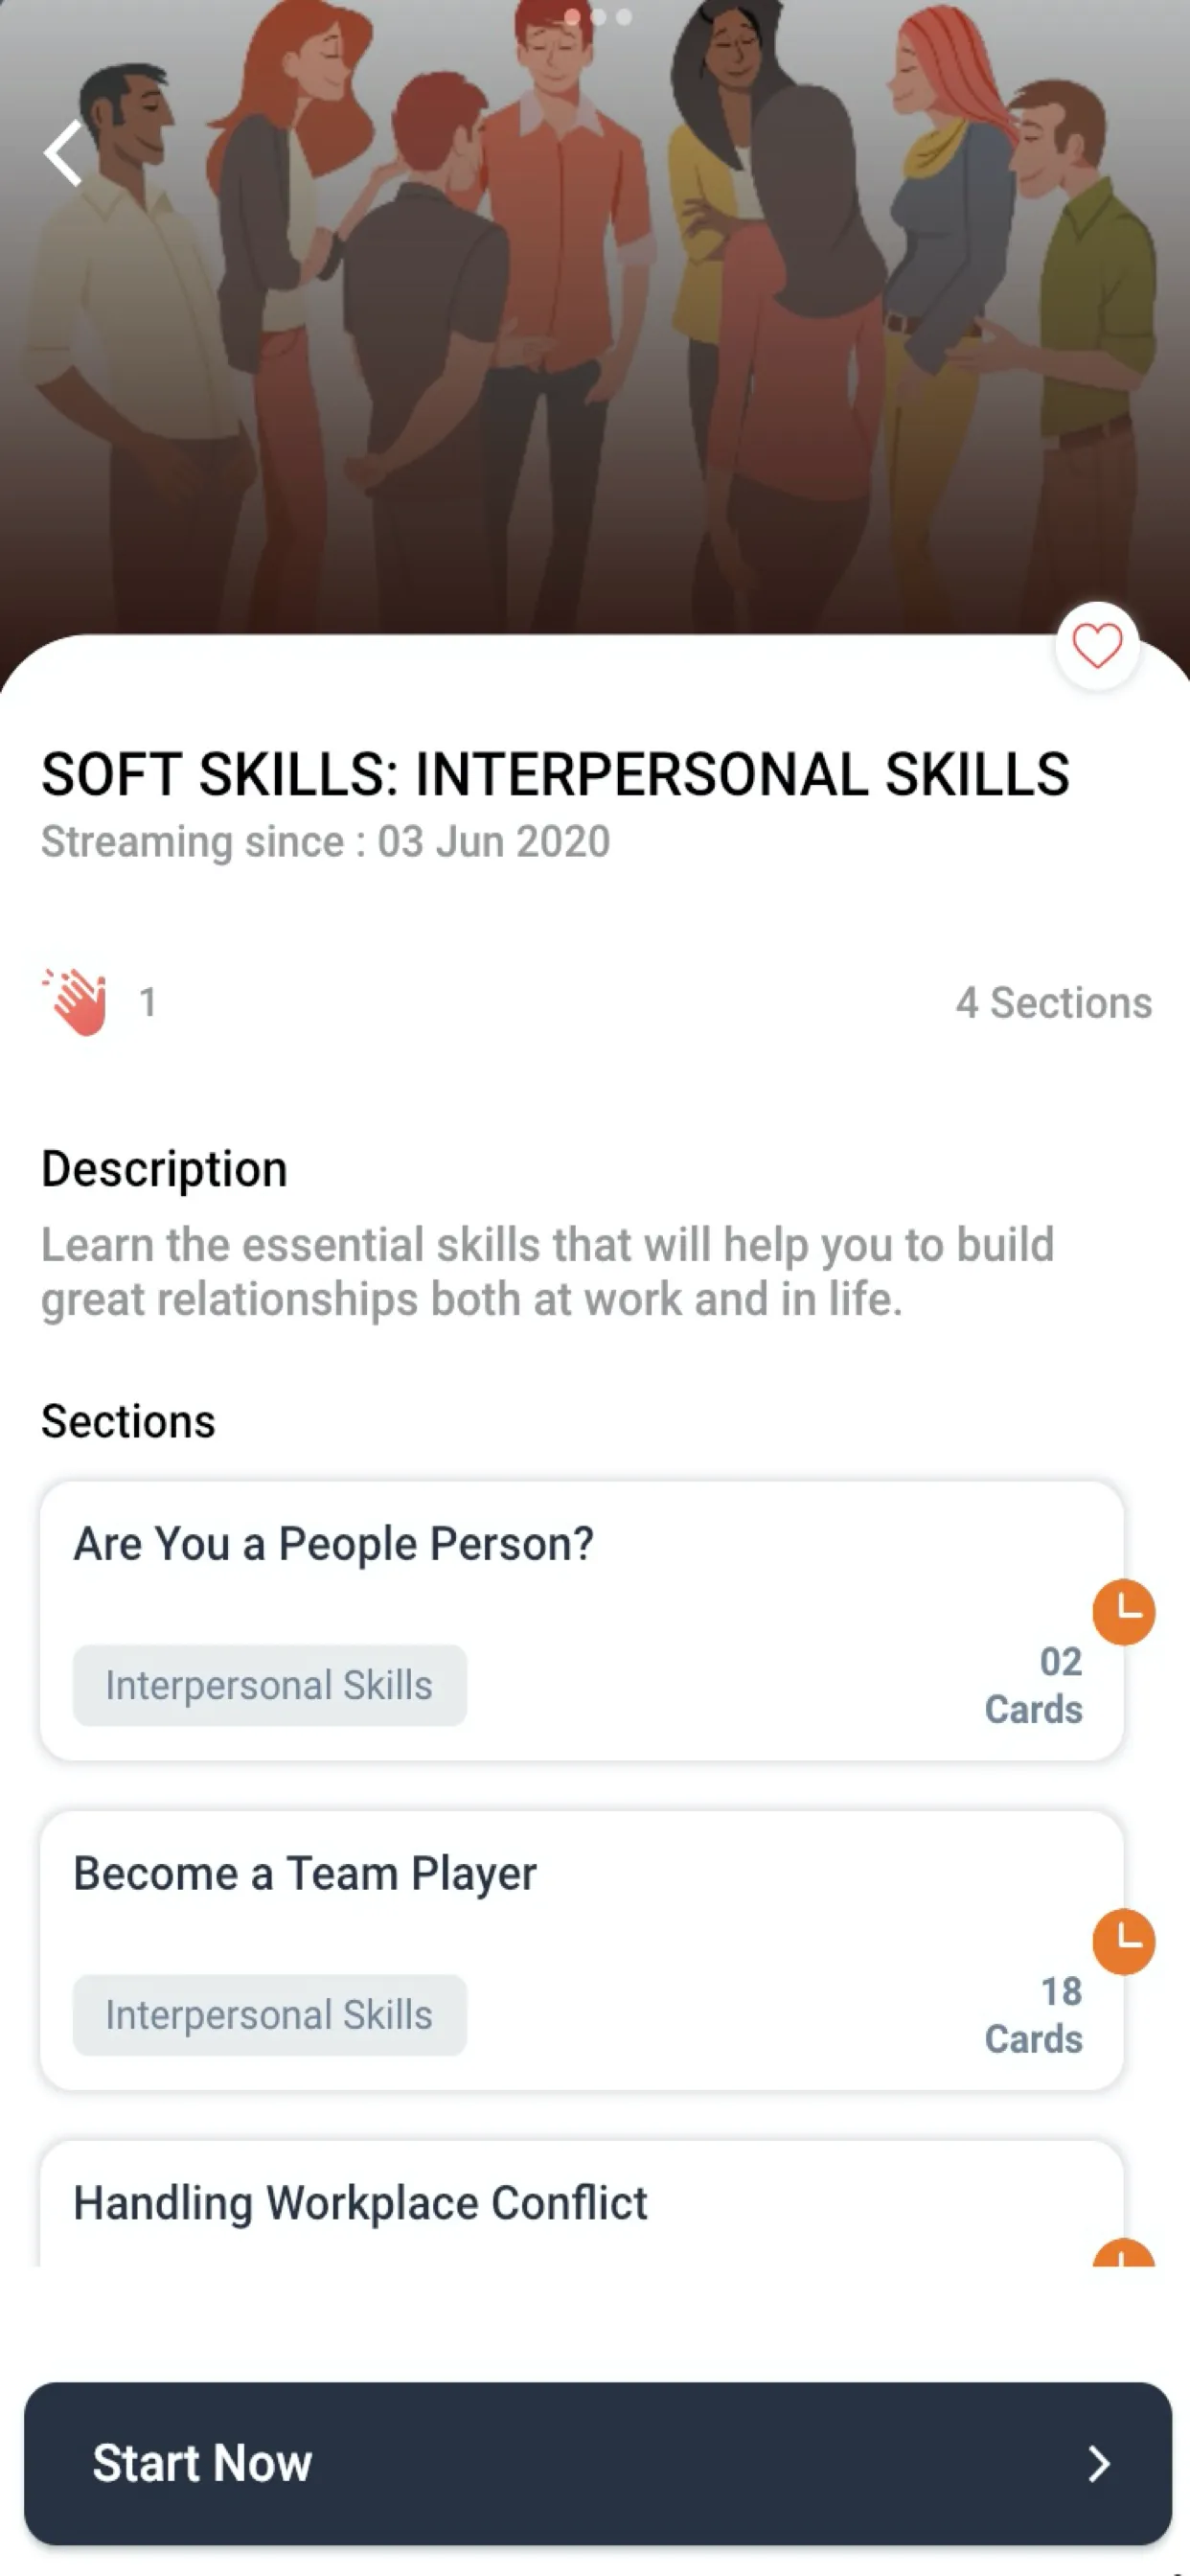Click clock icon on Workplace Conflict card
Screen dimensions: 1190x2576
pos(1123,2252)
